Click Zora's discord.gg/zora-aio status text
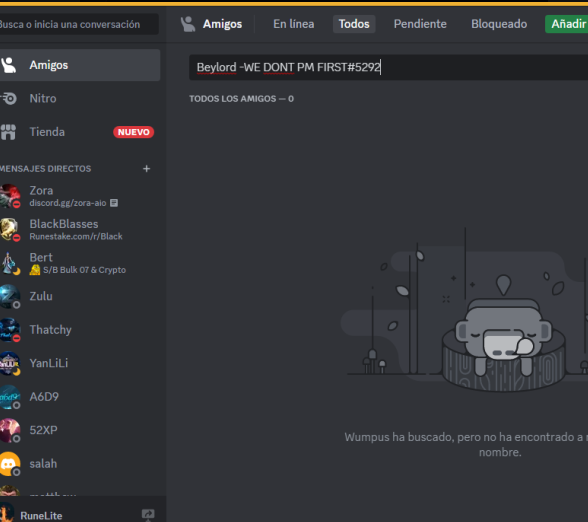This screenshot has width=588, height=522. click(68, 203)
